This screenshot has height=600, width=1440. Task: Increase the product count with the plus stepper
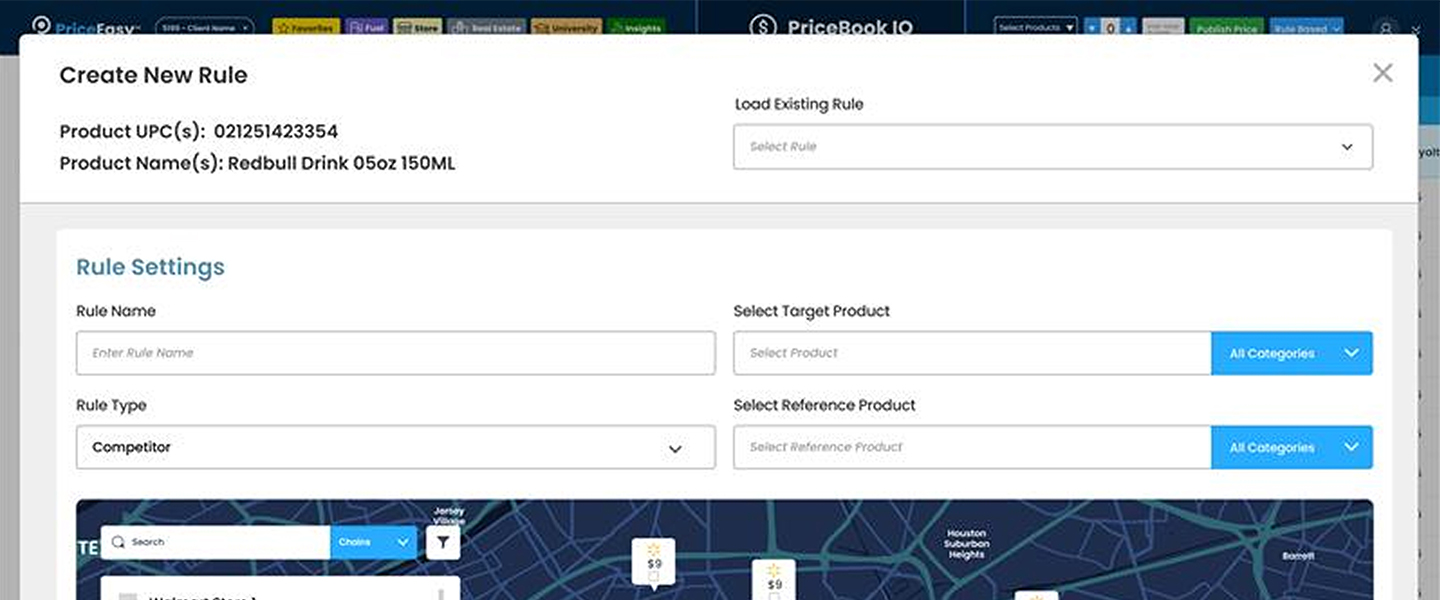[1129, 27]
